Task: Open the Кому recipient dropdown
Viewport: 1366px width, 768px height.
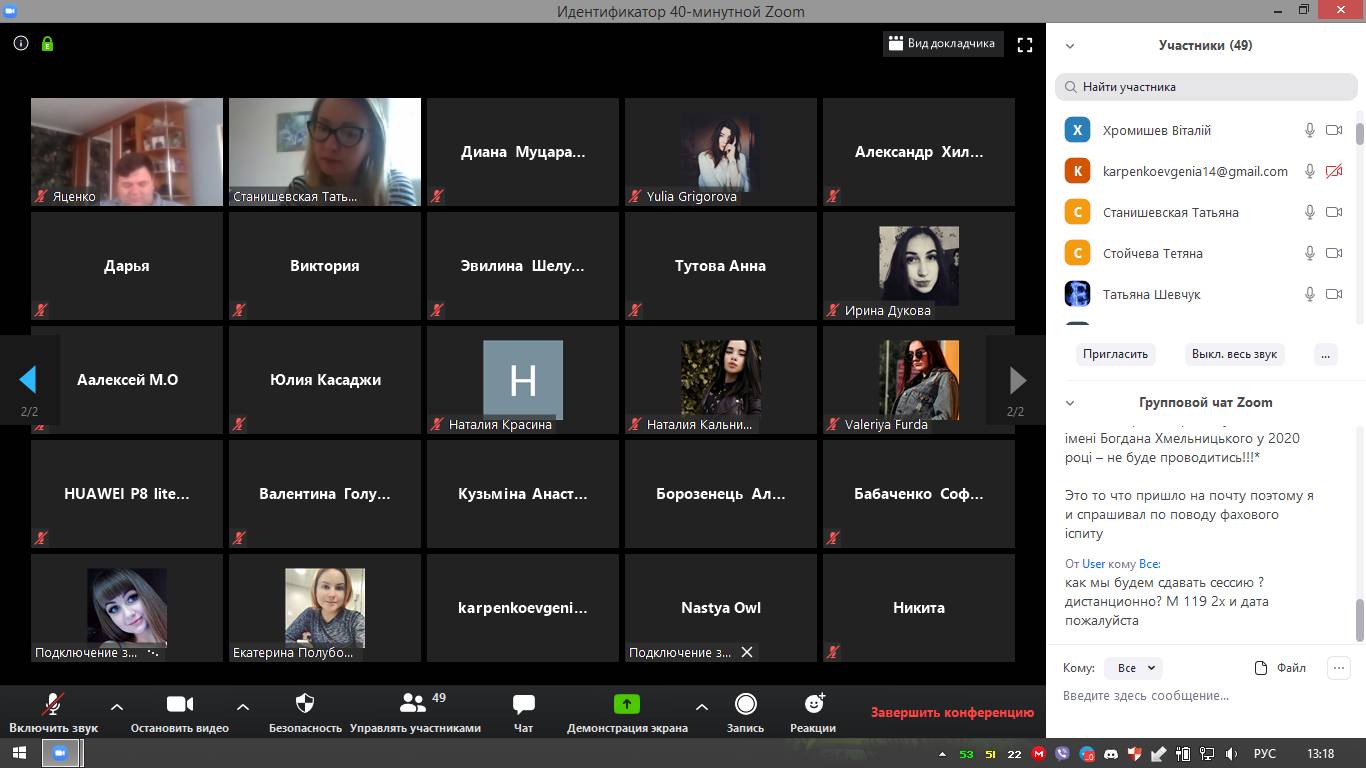Action: (1134, 668)
